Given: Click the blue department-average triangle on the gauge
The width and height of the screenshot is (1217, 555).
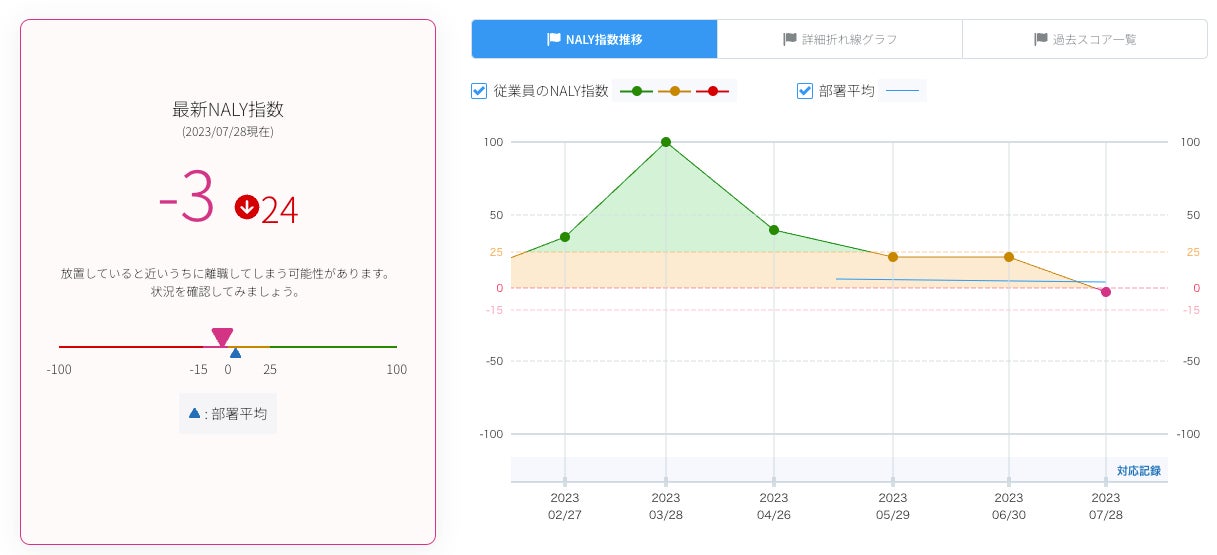Looking at the screenshot, I should 235,353.
